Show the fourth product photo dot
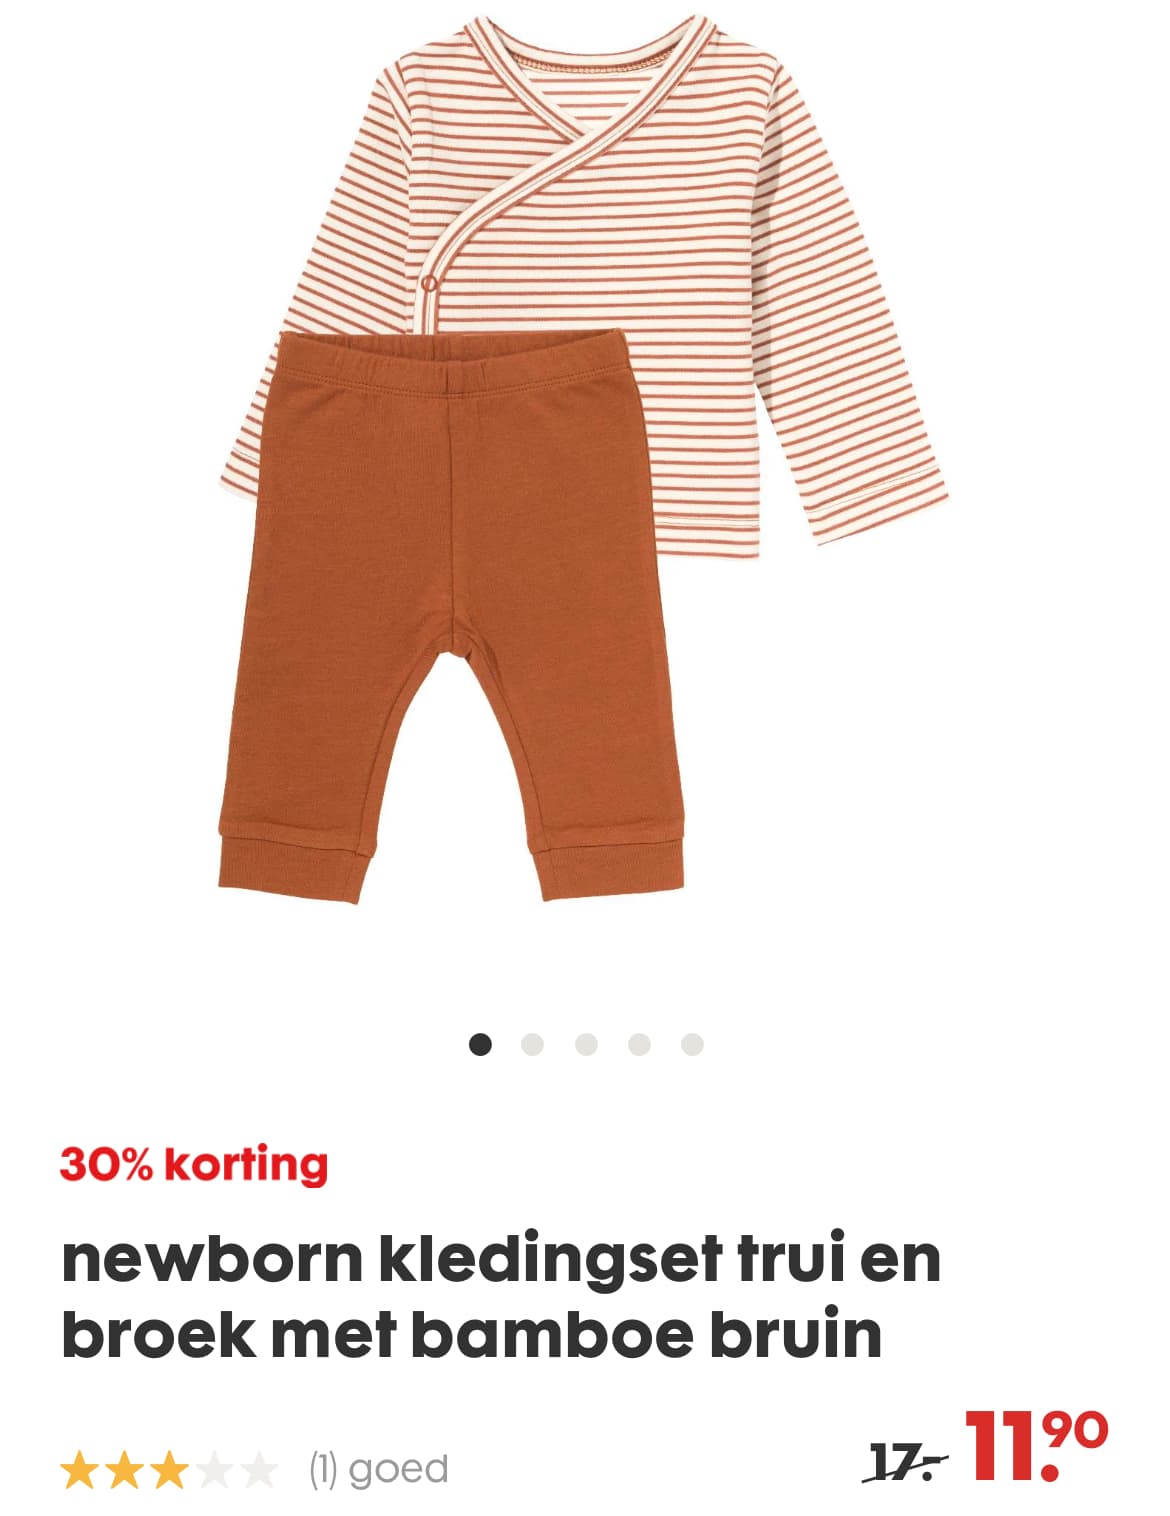1170x1516 pixels. pyautogui.click(x=639, y=1045)
